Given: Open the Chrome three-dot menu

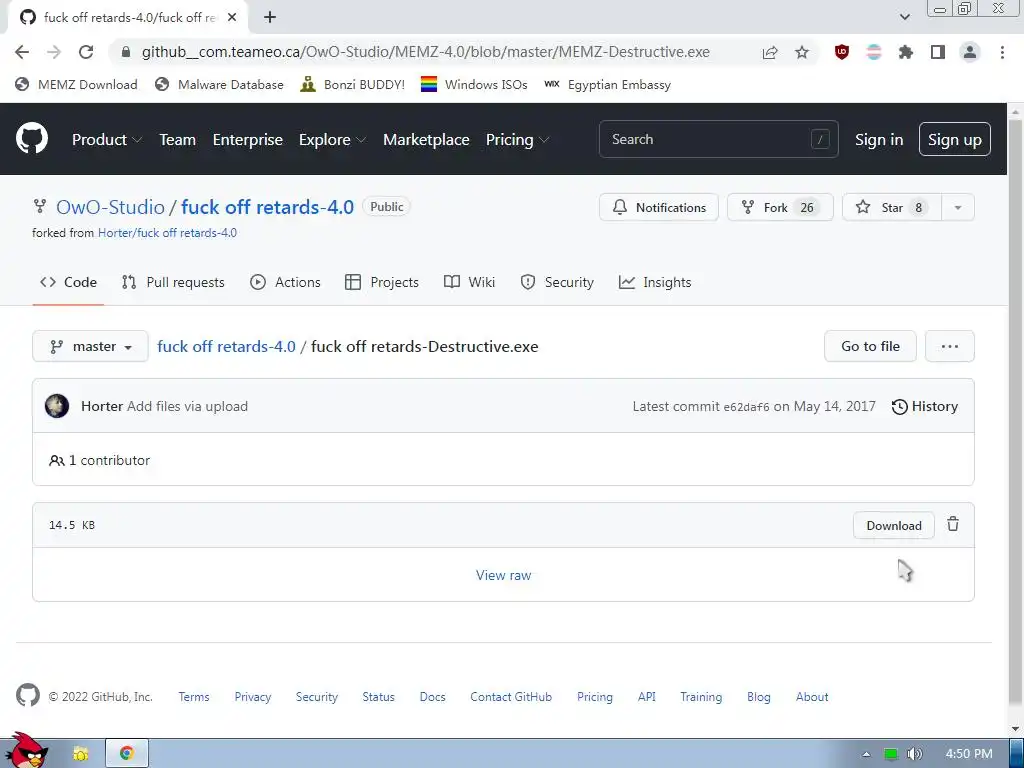Looking at the screenshot, I should coord(1002,52).
